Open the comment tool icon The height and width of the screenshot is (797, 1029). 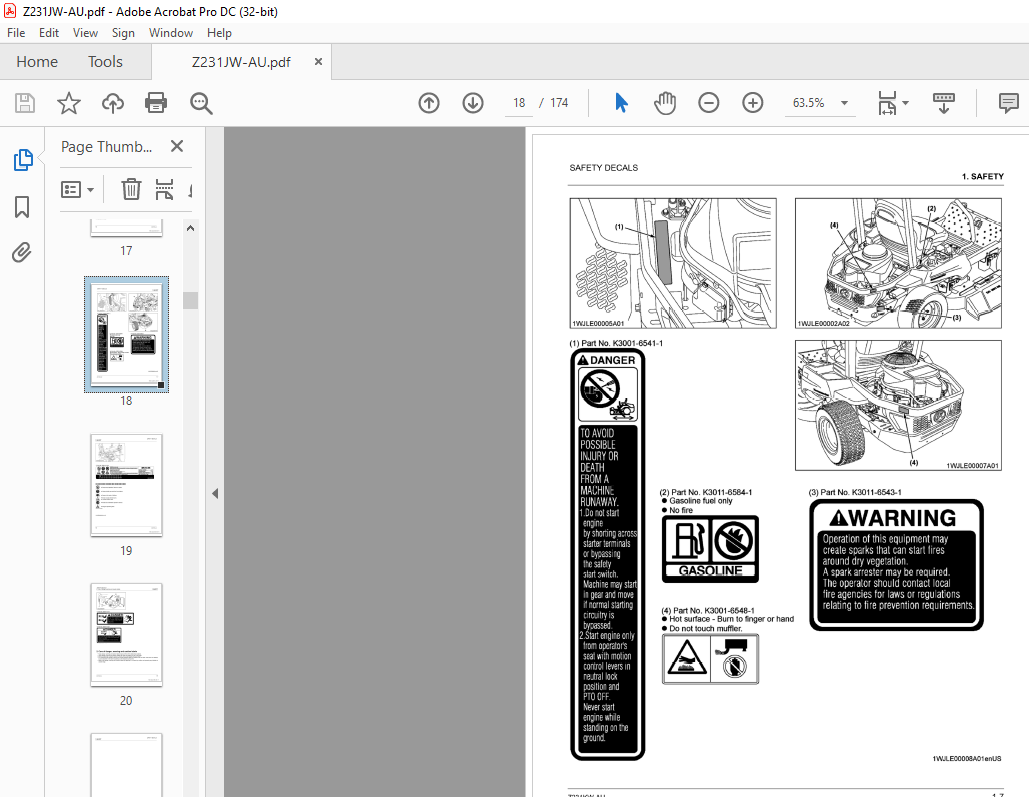click(x=1008, y=103)
